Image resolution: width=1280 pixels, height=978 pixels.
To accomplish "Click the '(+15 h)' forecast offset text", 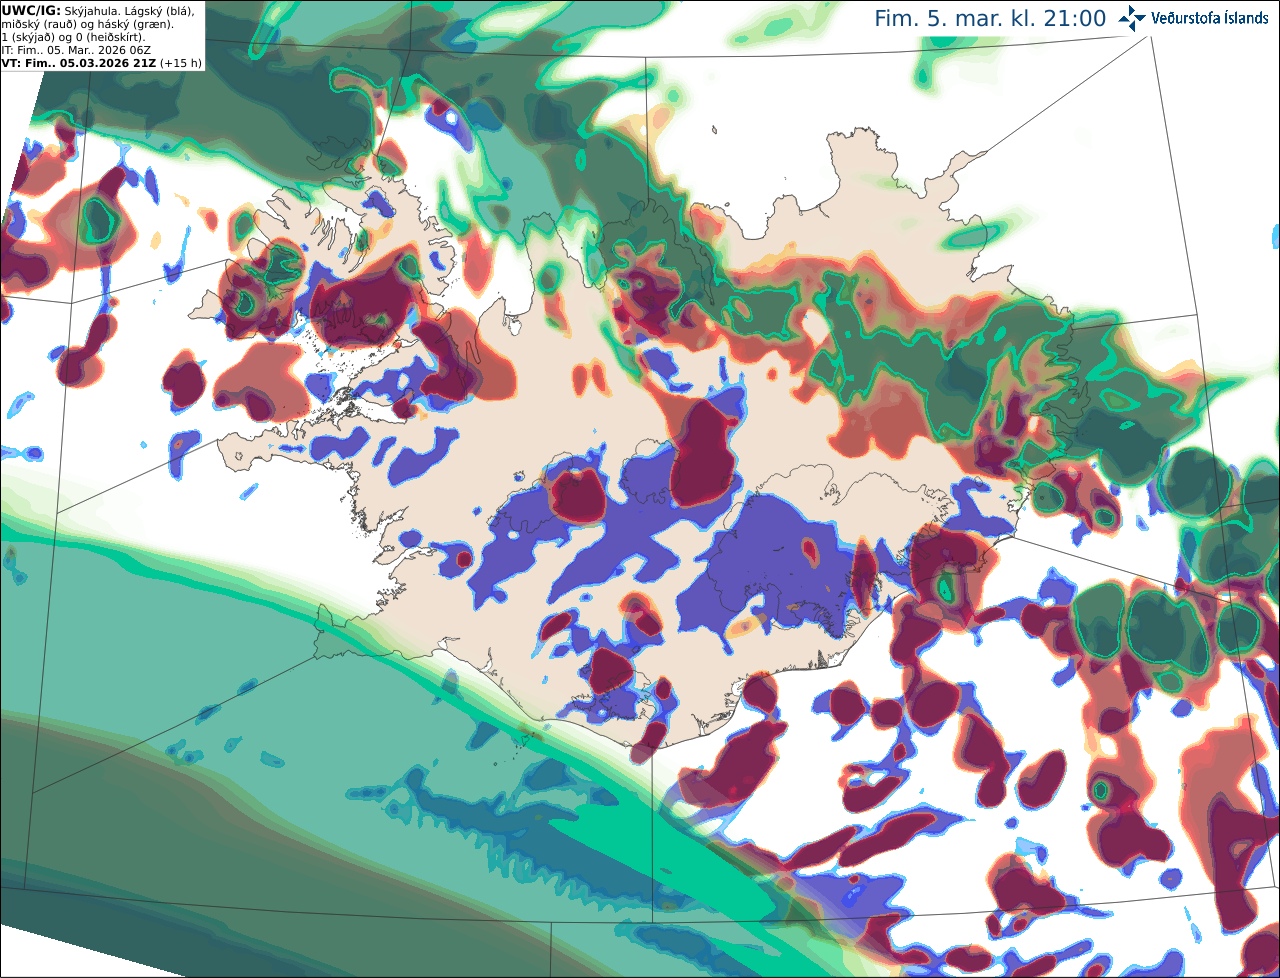I will point(180,62).
